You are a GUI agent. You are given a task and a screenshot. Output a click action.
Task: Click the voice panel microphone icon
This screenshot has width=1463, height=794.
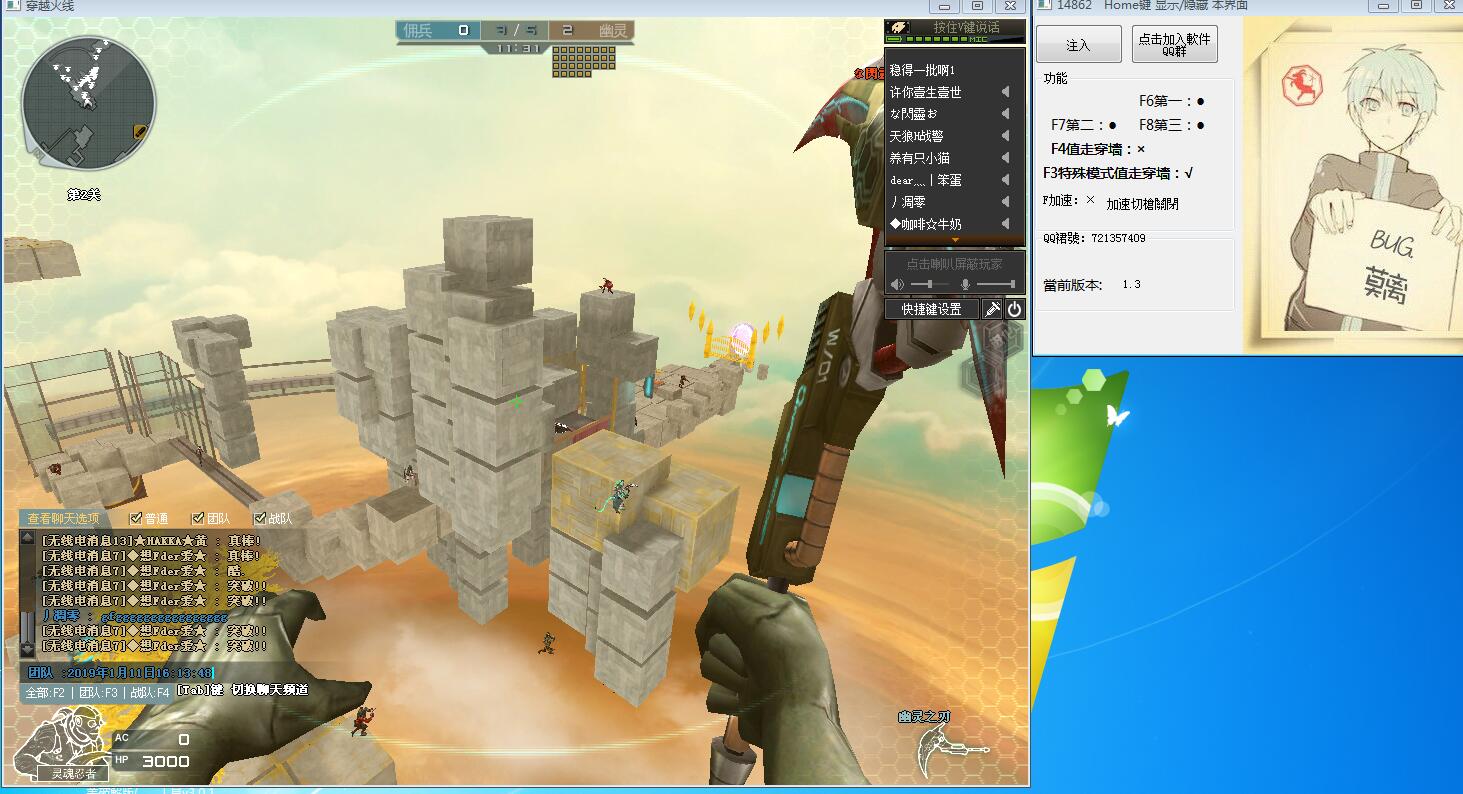tap(965, 285)
